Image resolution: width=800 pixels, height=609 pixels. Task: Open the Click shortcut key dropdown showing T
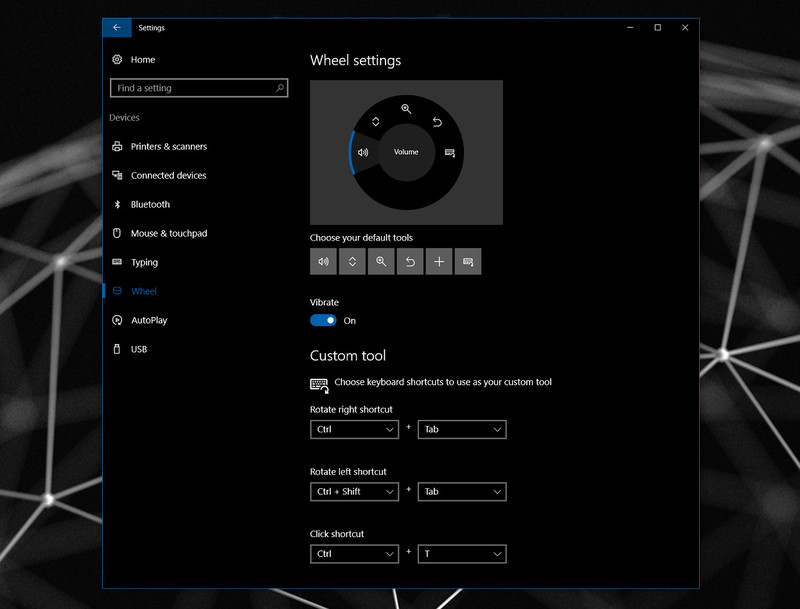[x=462, y=553]
